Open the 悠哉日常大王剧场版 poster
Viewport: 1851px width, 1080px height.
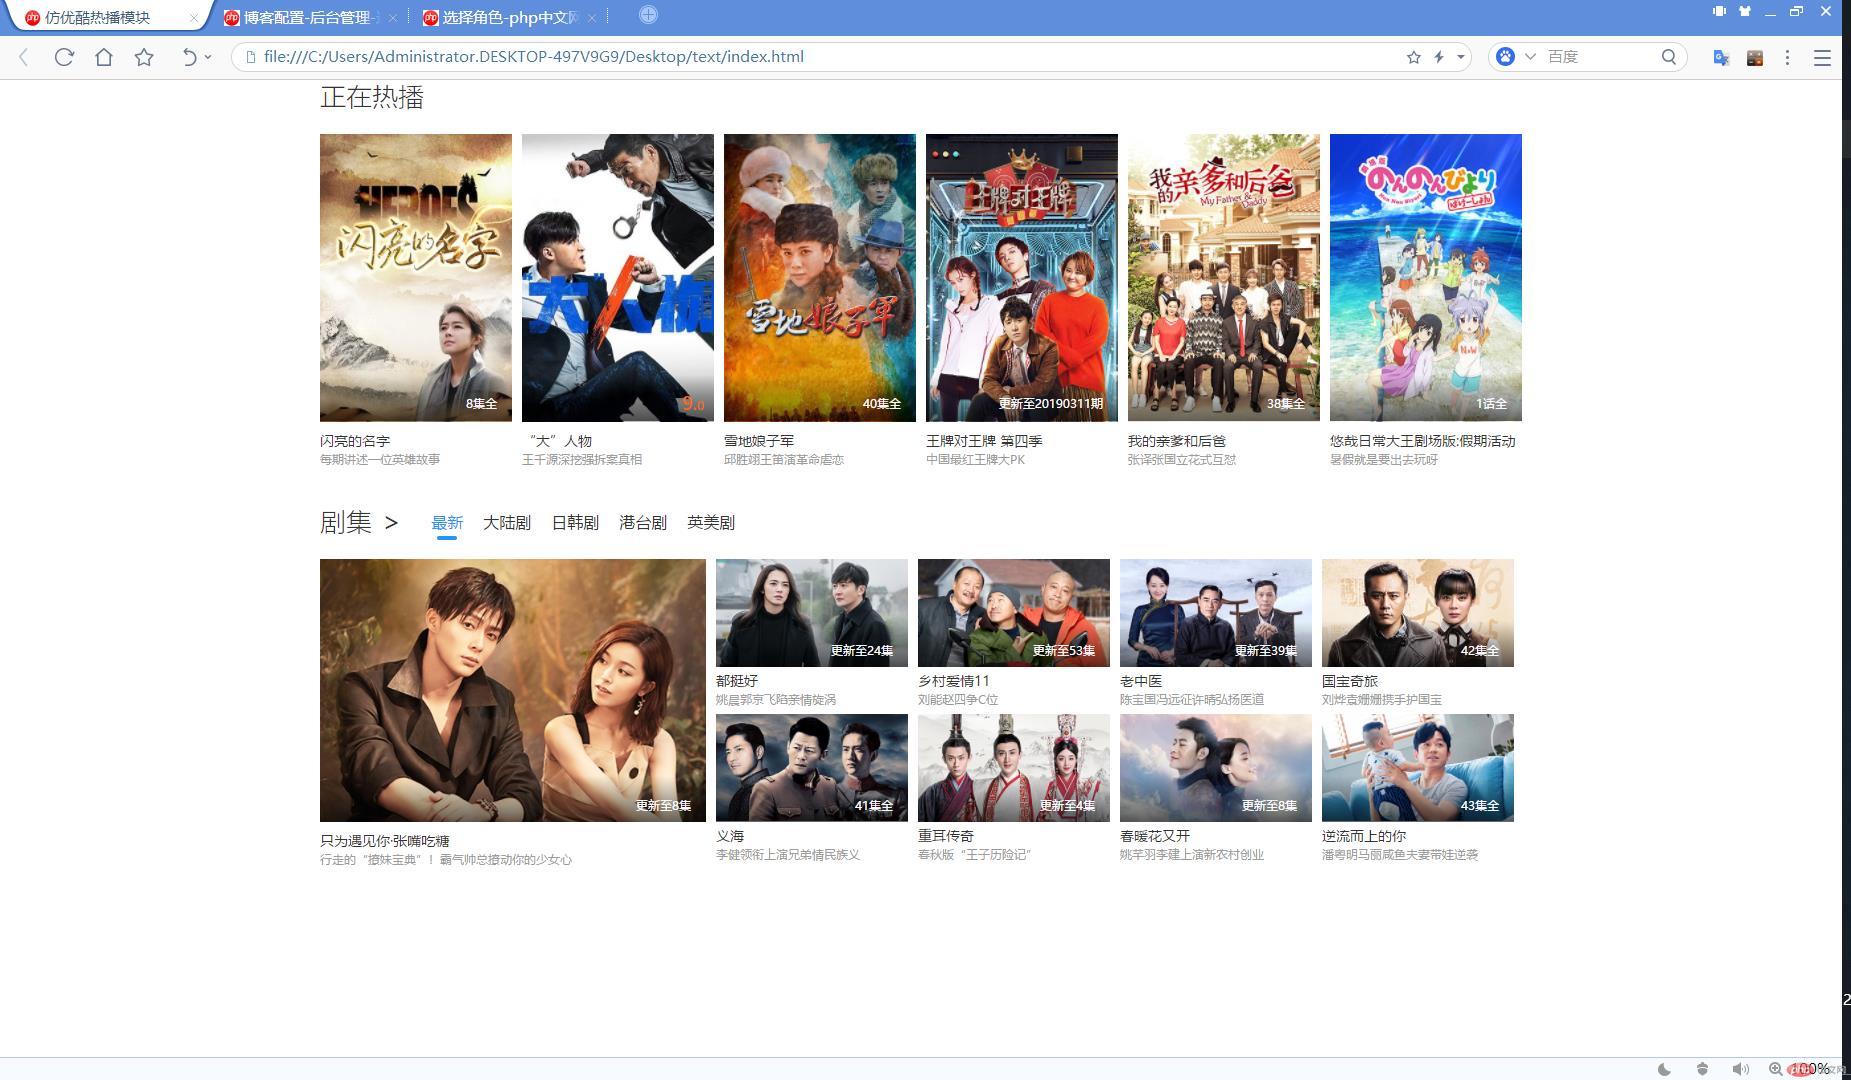pos(1426,278)
